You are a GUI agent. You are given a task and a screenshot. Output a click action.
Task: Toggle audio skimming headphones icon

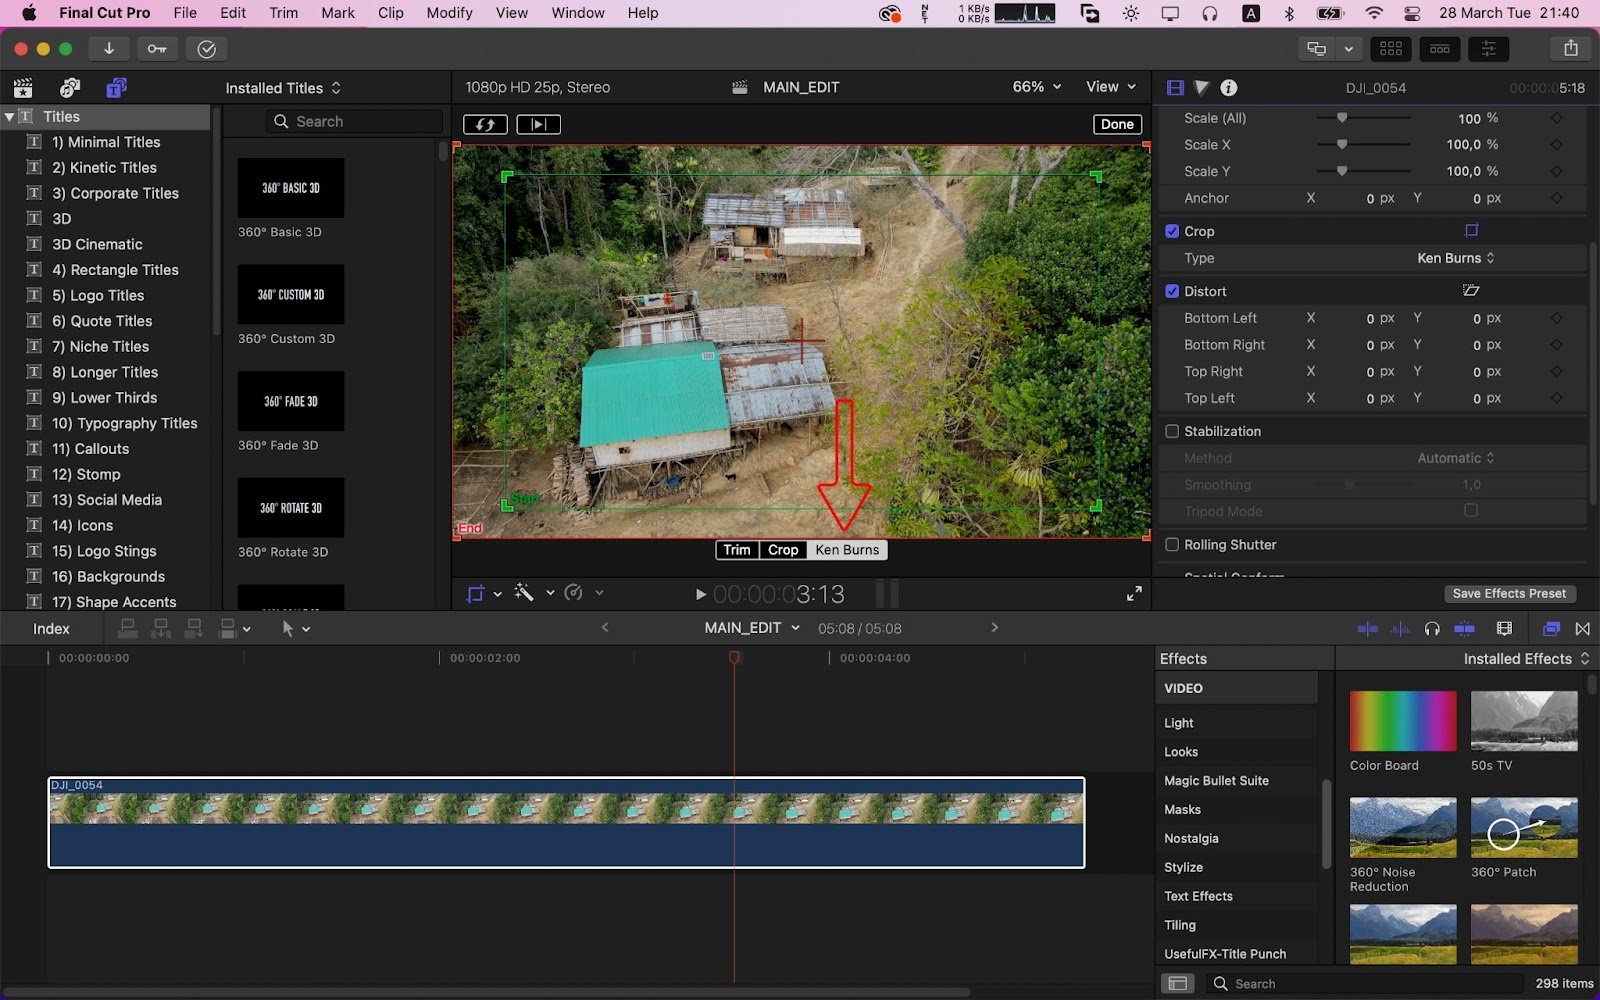click(1432, 629)
